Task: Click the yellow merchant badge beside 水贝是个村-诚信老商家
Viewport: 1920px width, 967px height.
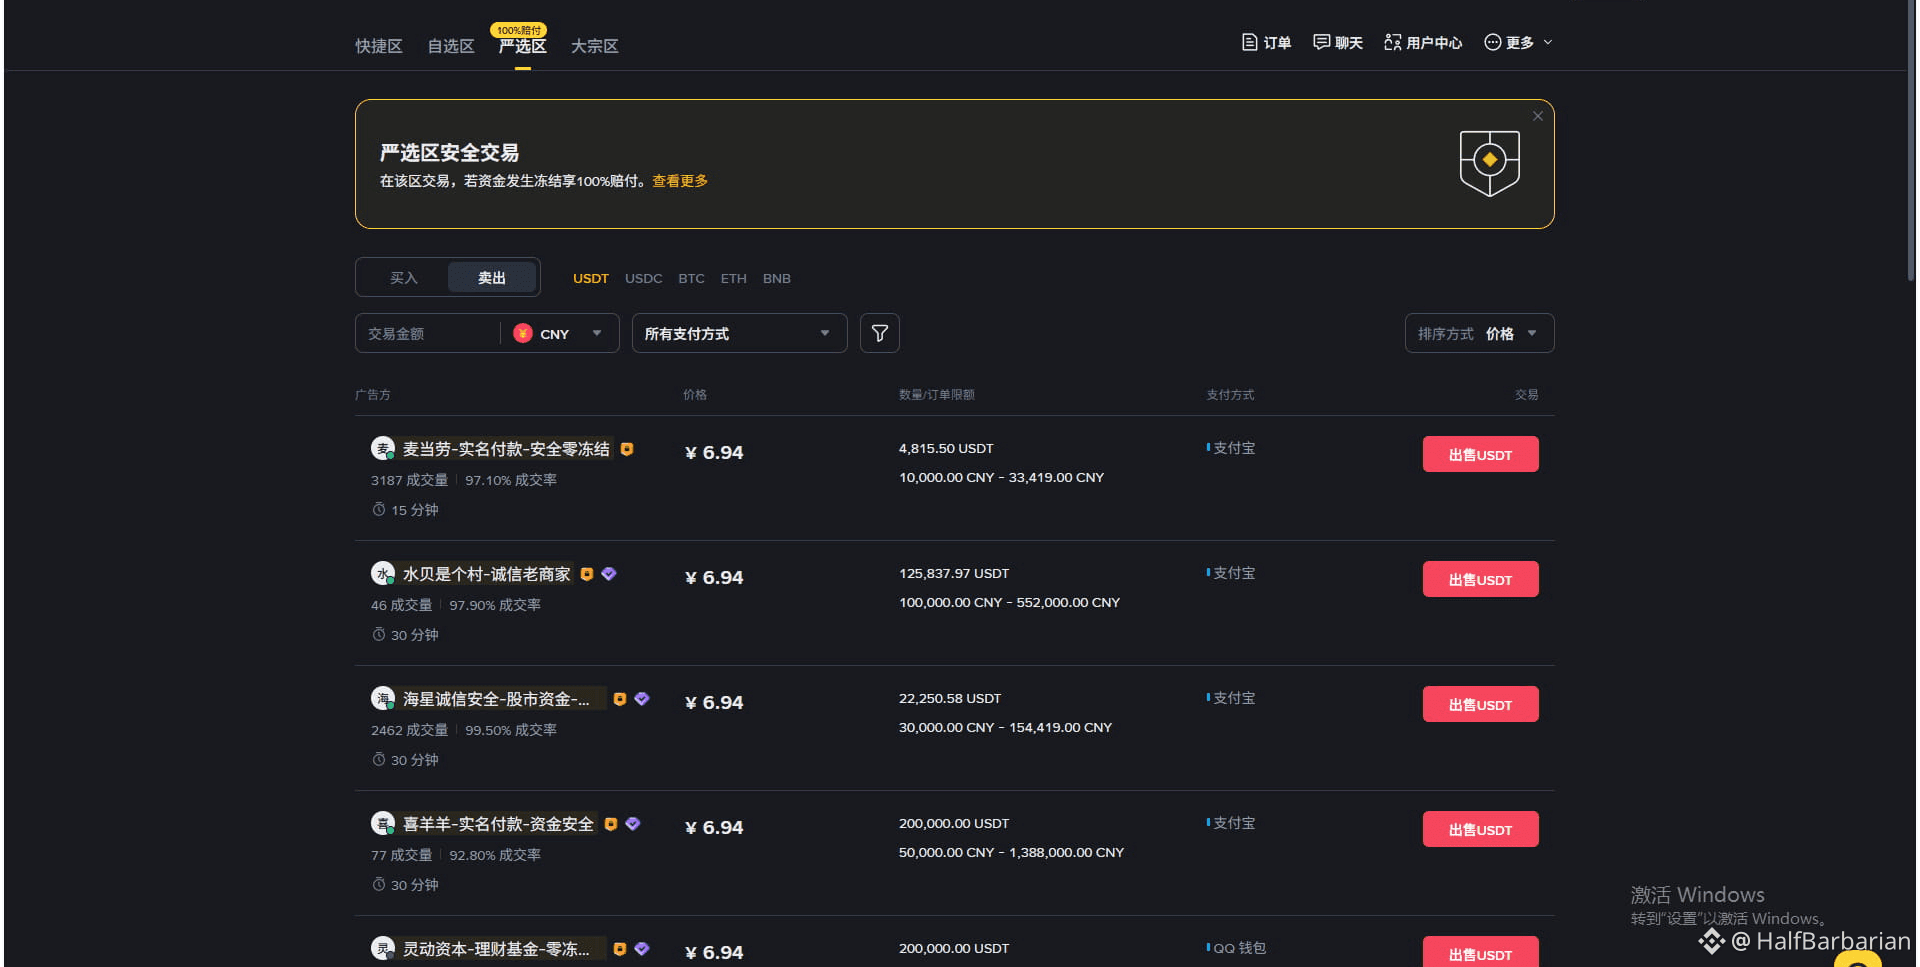Action: click(587, 574)
